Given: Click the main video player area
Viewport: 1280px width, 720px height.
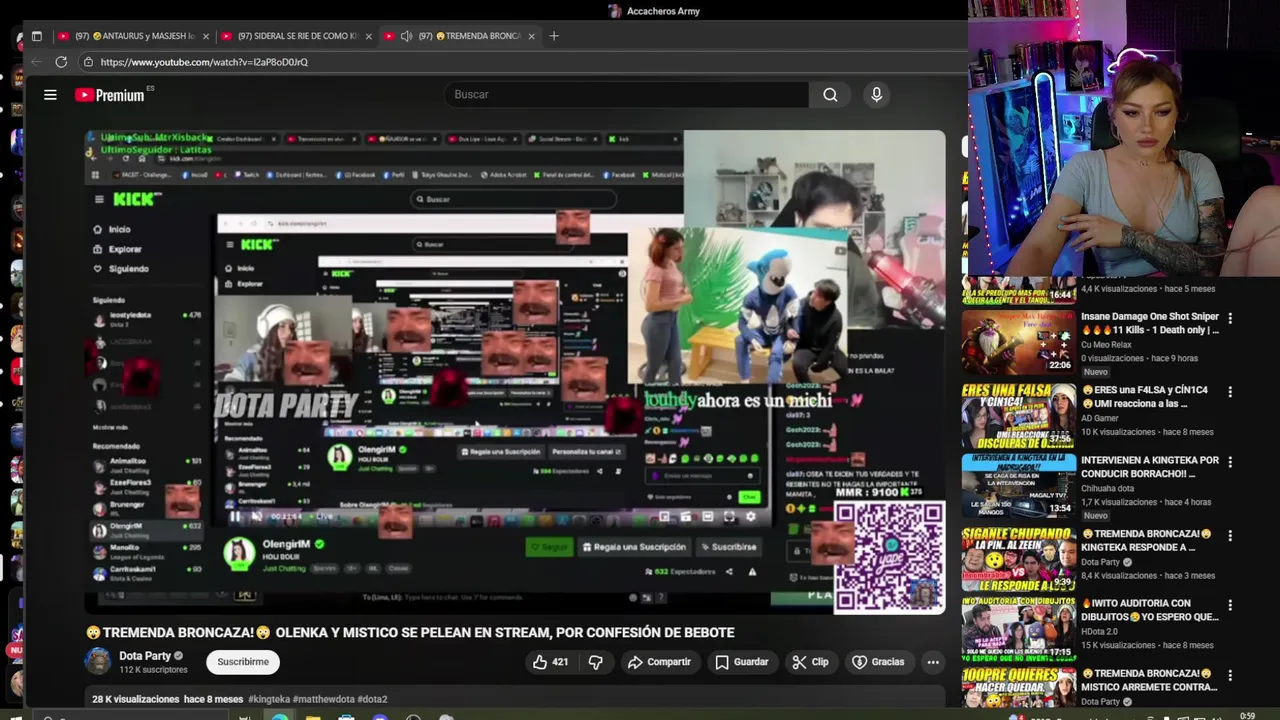Looking at the screenshot, I should (x=515, y=370).
